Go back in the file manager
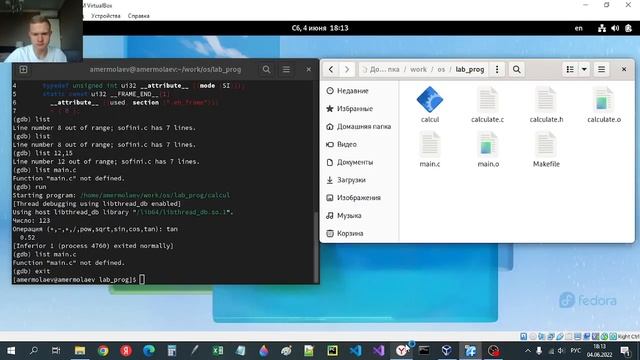The height and width of the screenshot is (360, 640). point(331,69)
